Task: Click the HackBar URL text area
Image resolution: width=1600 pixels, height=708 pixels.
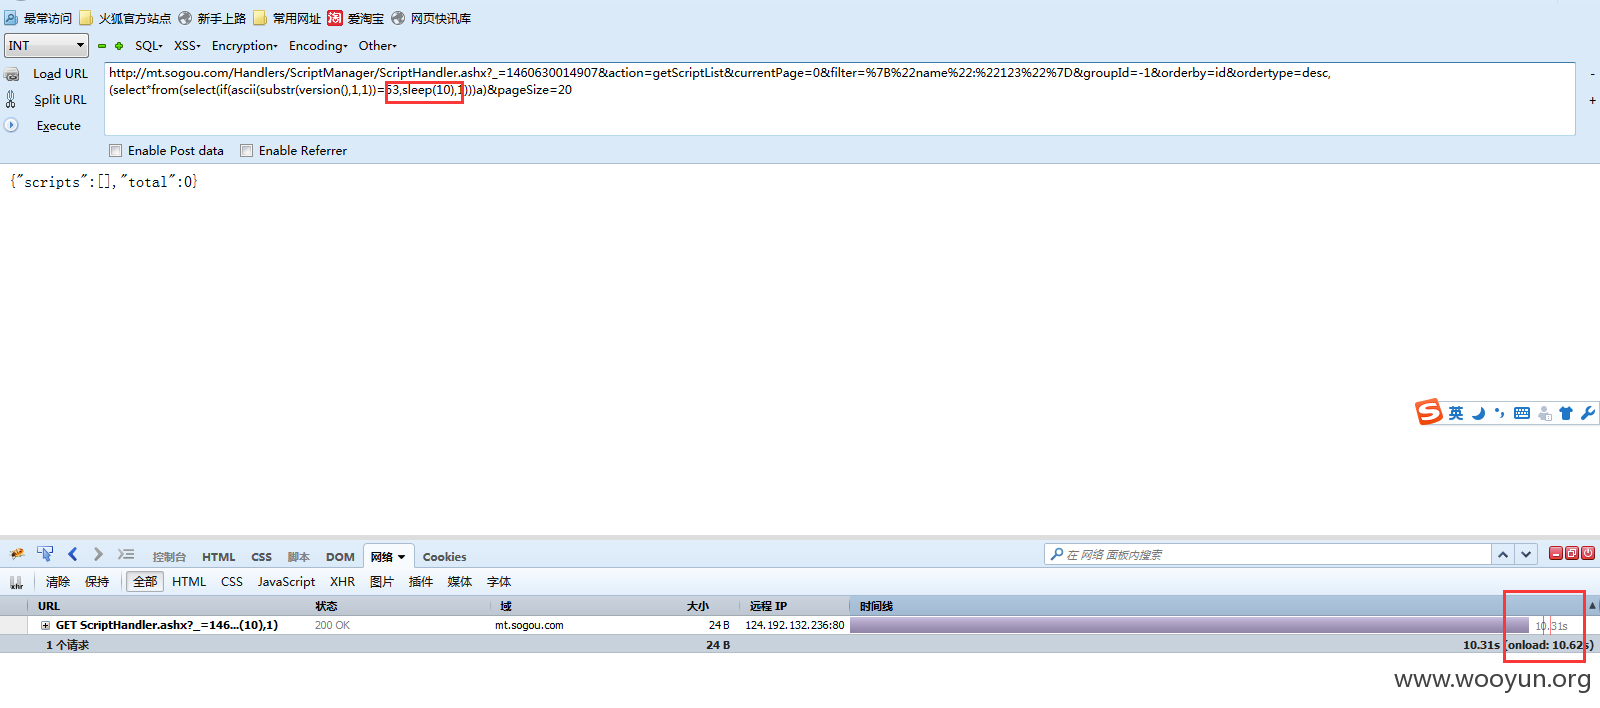Action: pyautogui.click(x=840, y=99)
